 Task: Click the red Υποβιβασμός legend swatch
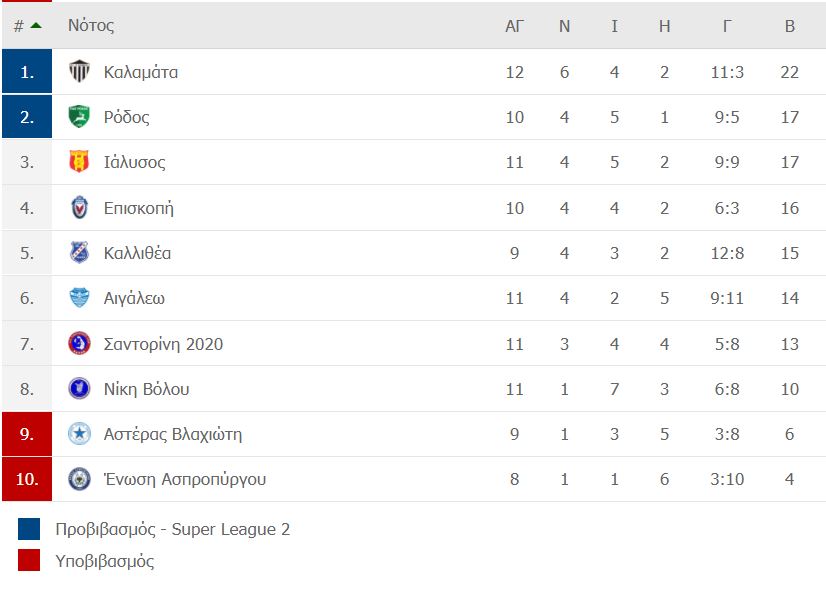[28, 560]
